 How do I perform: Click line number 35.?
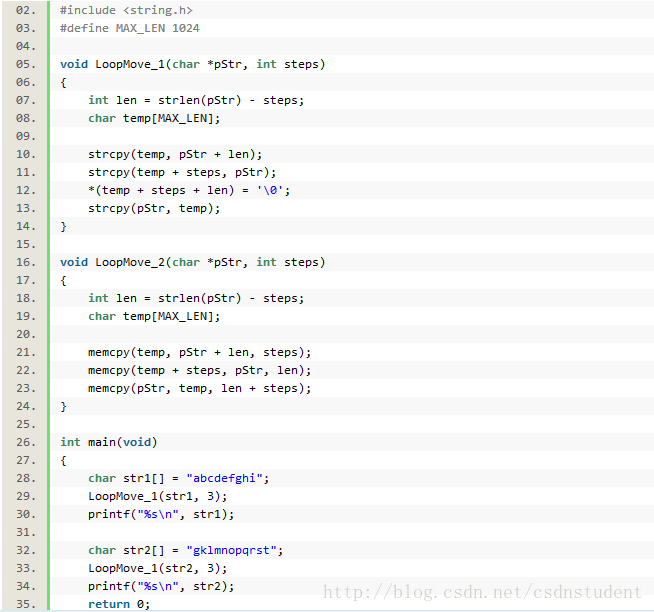click(25, 604)
